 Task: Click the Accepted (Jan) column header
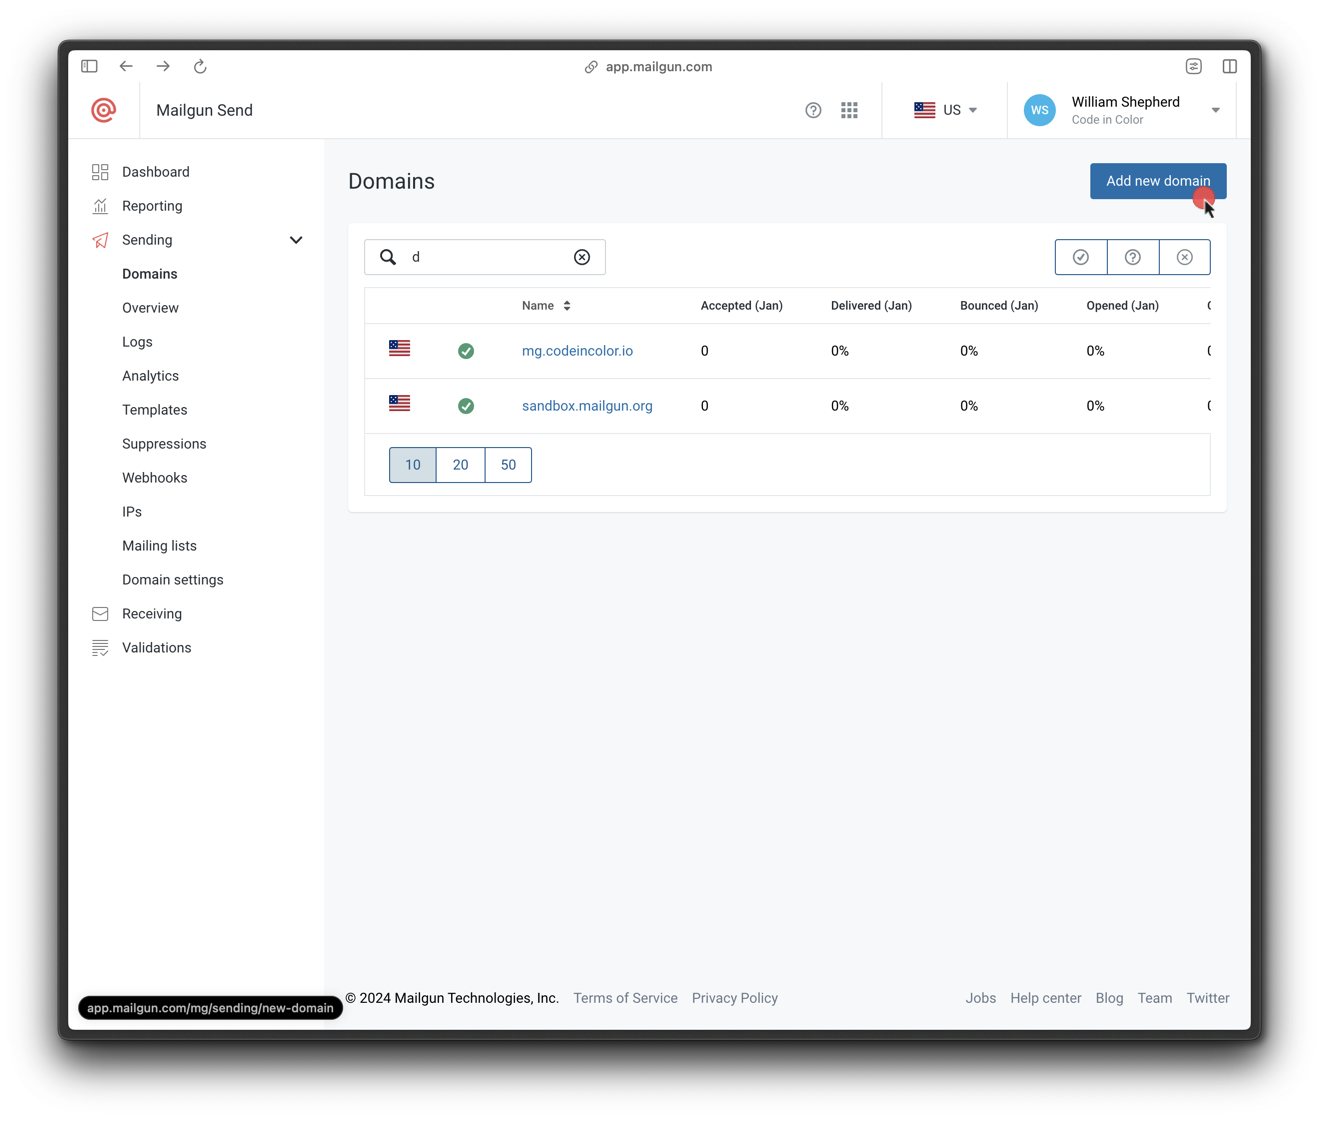tap(742, 306)
